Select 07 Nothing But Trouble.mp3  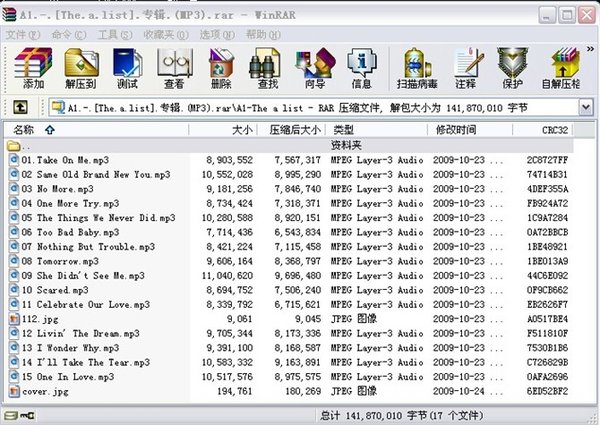[88, 247]
